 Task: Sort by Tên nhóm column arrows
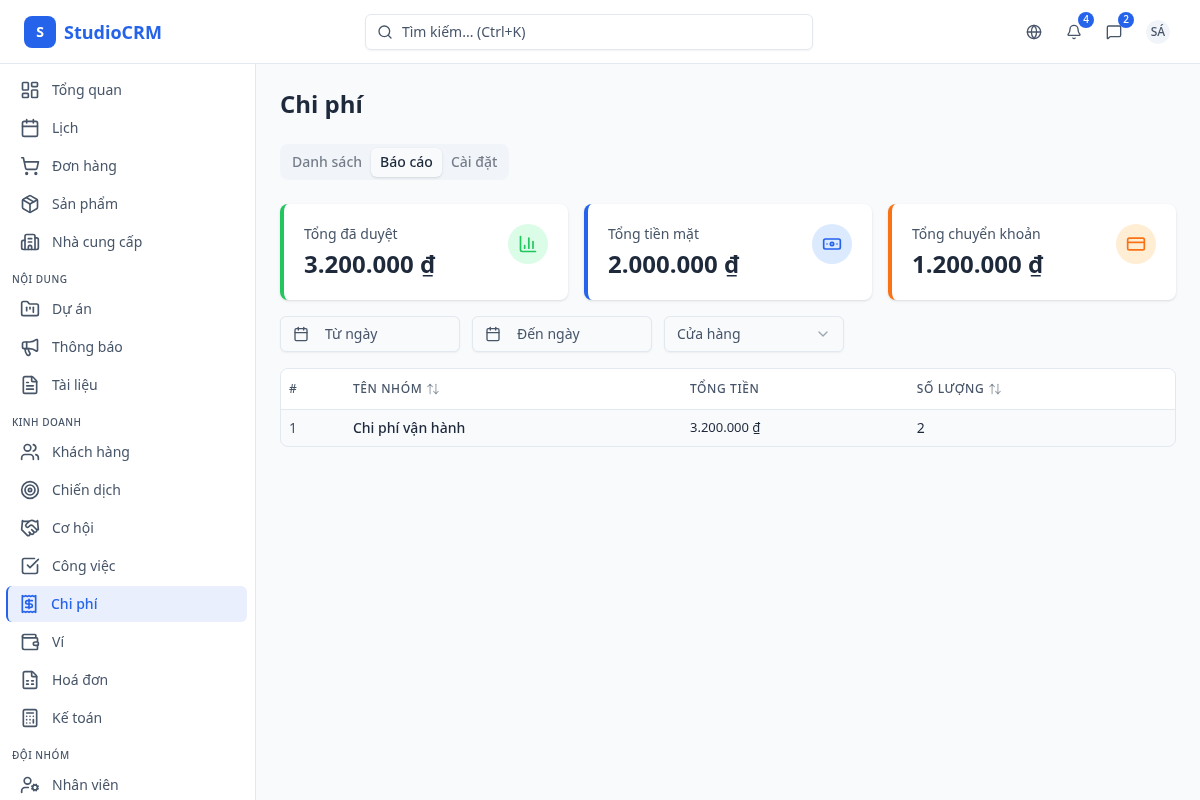[x=433, y=389]
